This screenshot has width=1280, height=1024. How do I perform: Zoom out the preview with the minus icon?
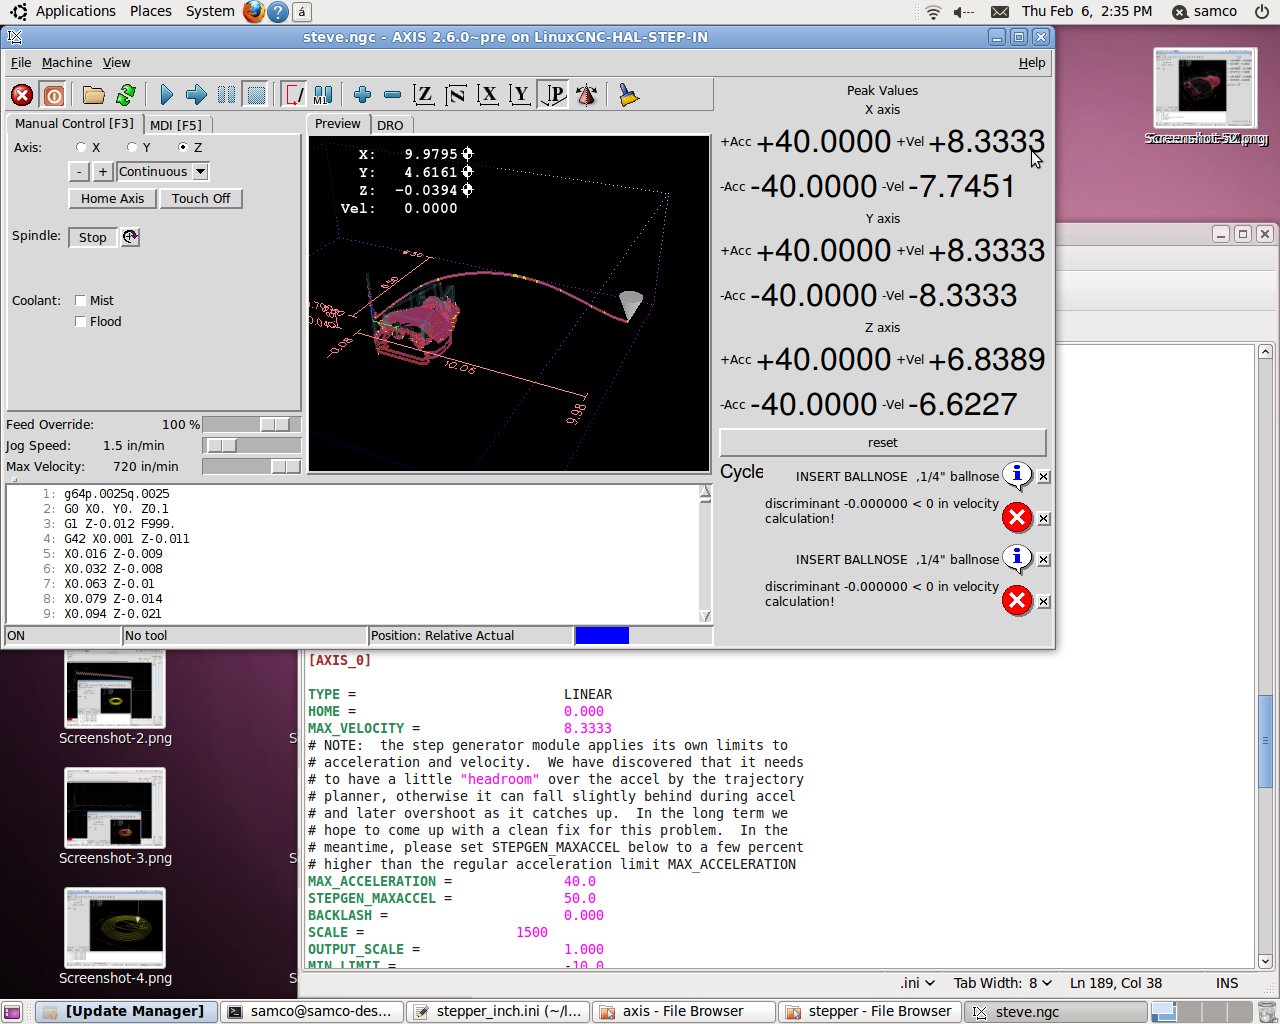(392, 95)
